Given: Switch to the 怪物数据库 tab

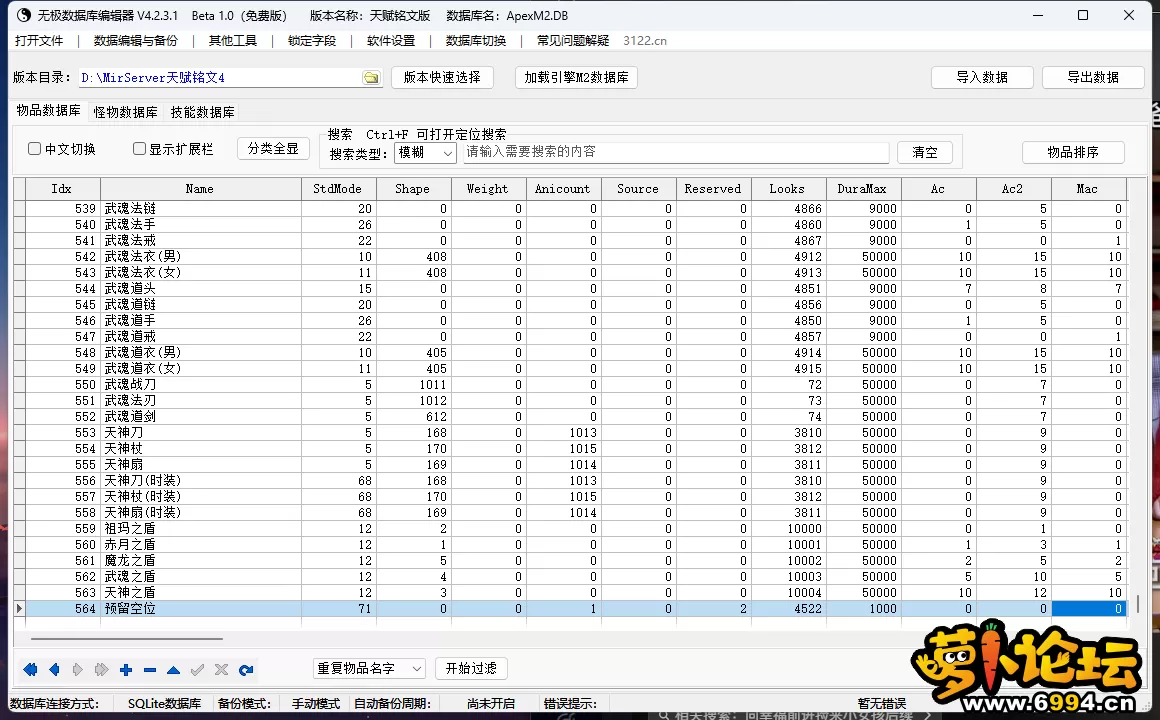Looking at the screenshot, I should coord(125,112).
